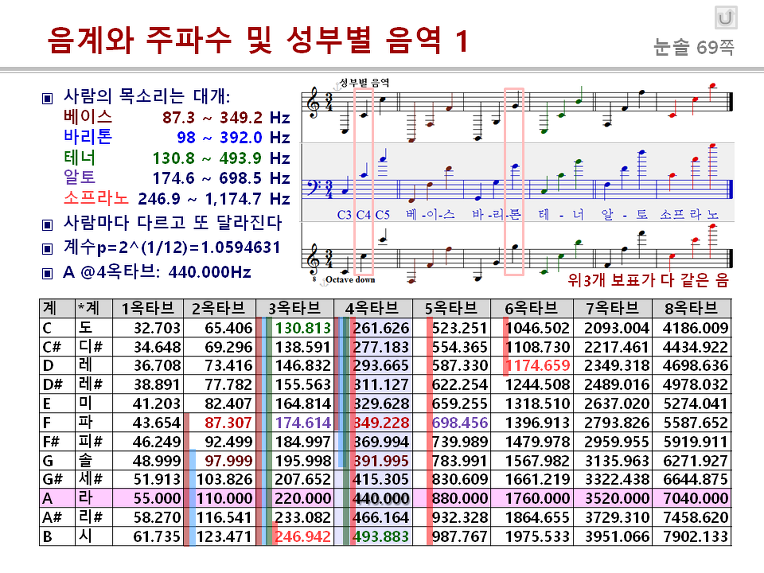Select the cell '391.995'
This screenshot has width=764, height=573.
372,461
